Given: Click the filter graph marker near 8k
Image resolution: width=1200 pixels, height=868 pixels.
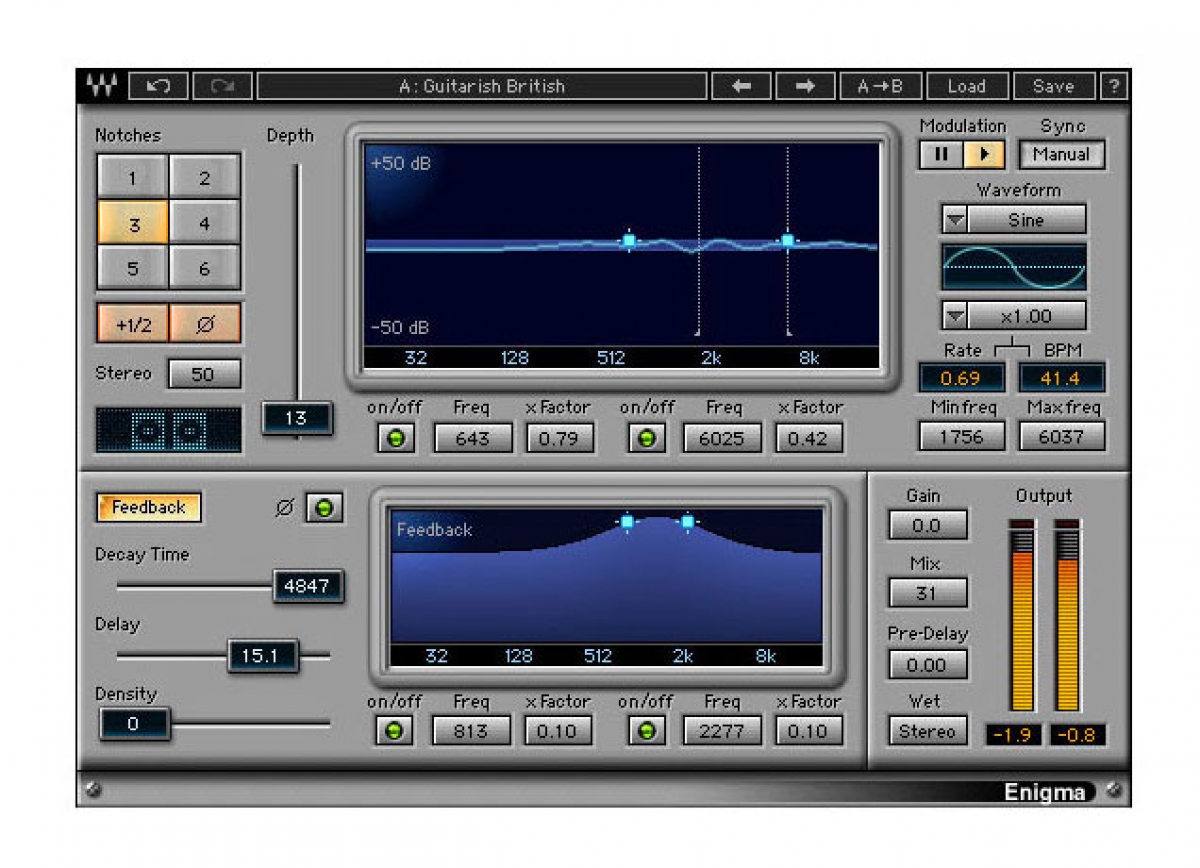Looking at the screenshot, I should point(788,240).
